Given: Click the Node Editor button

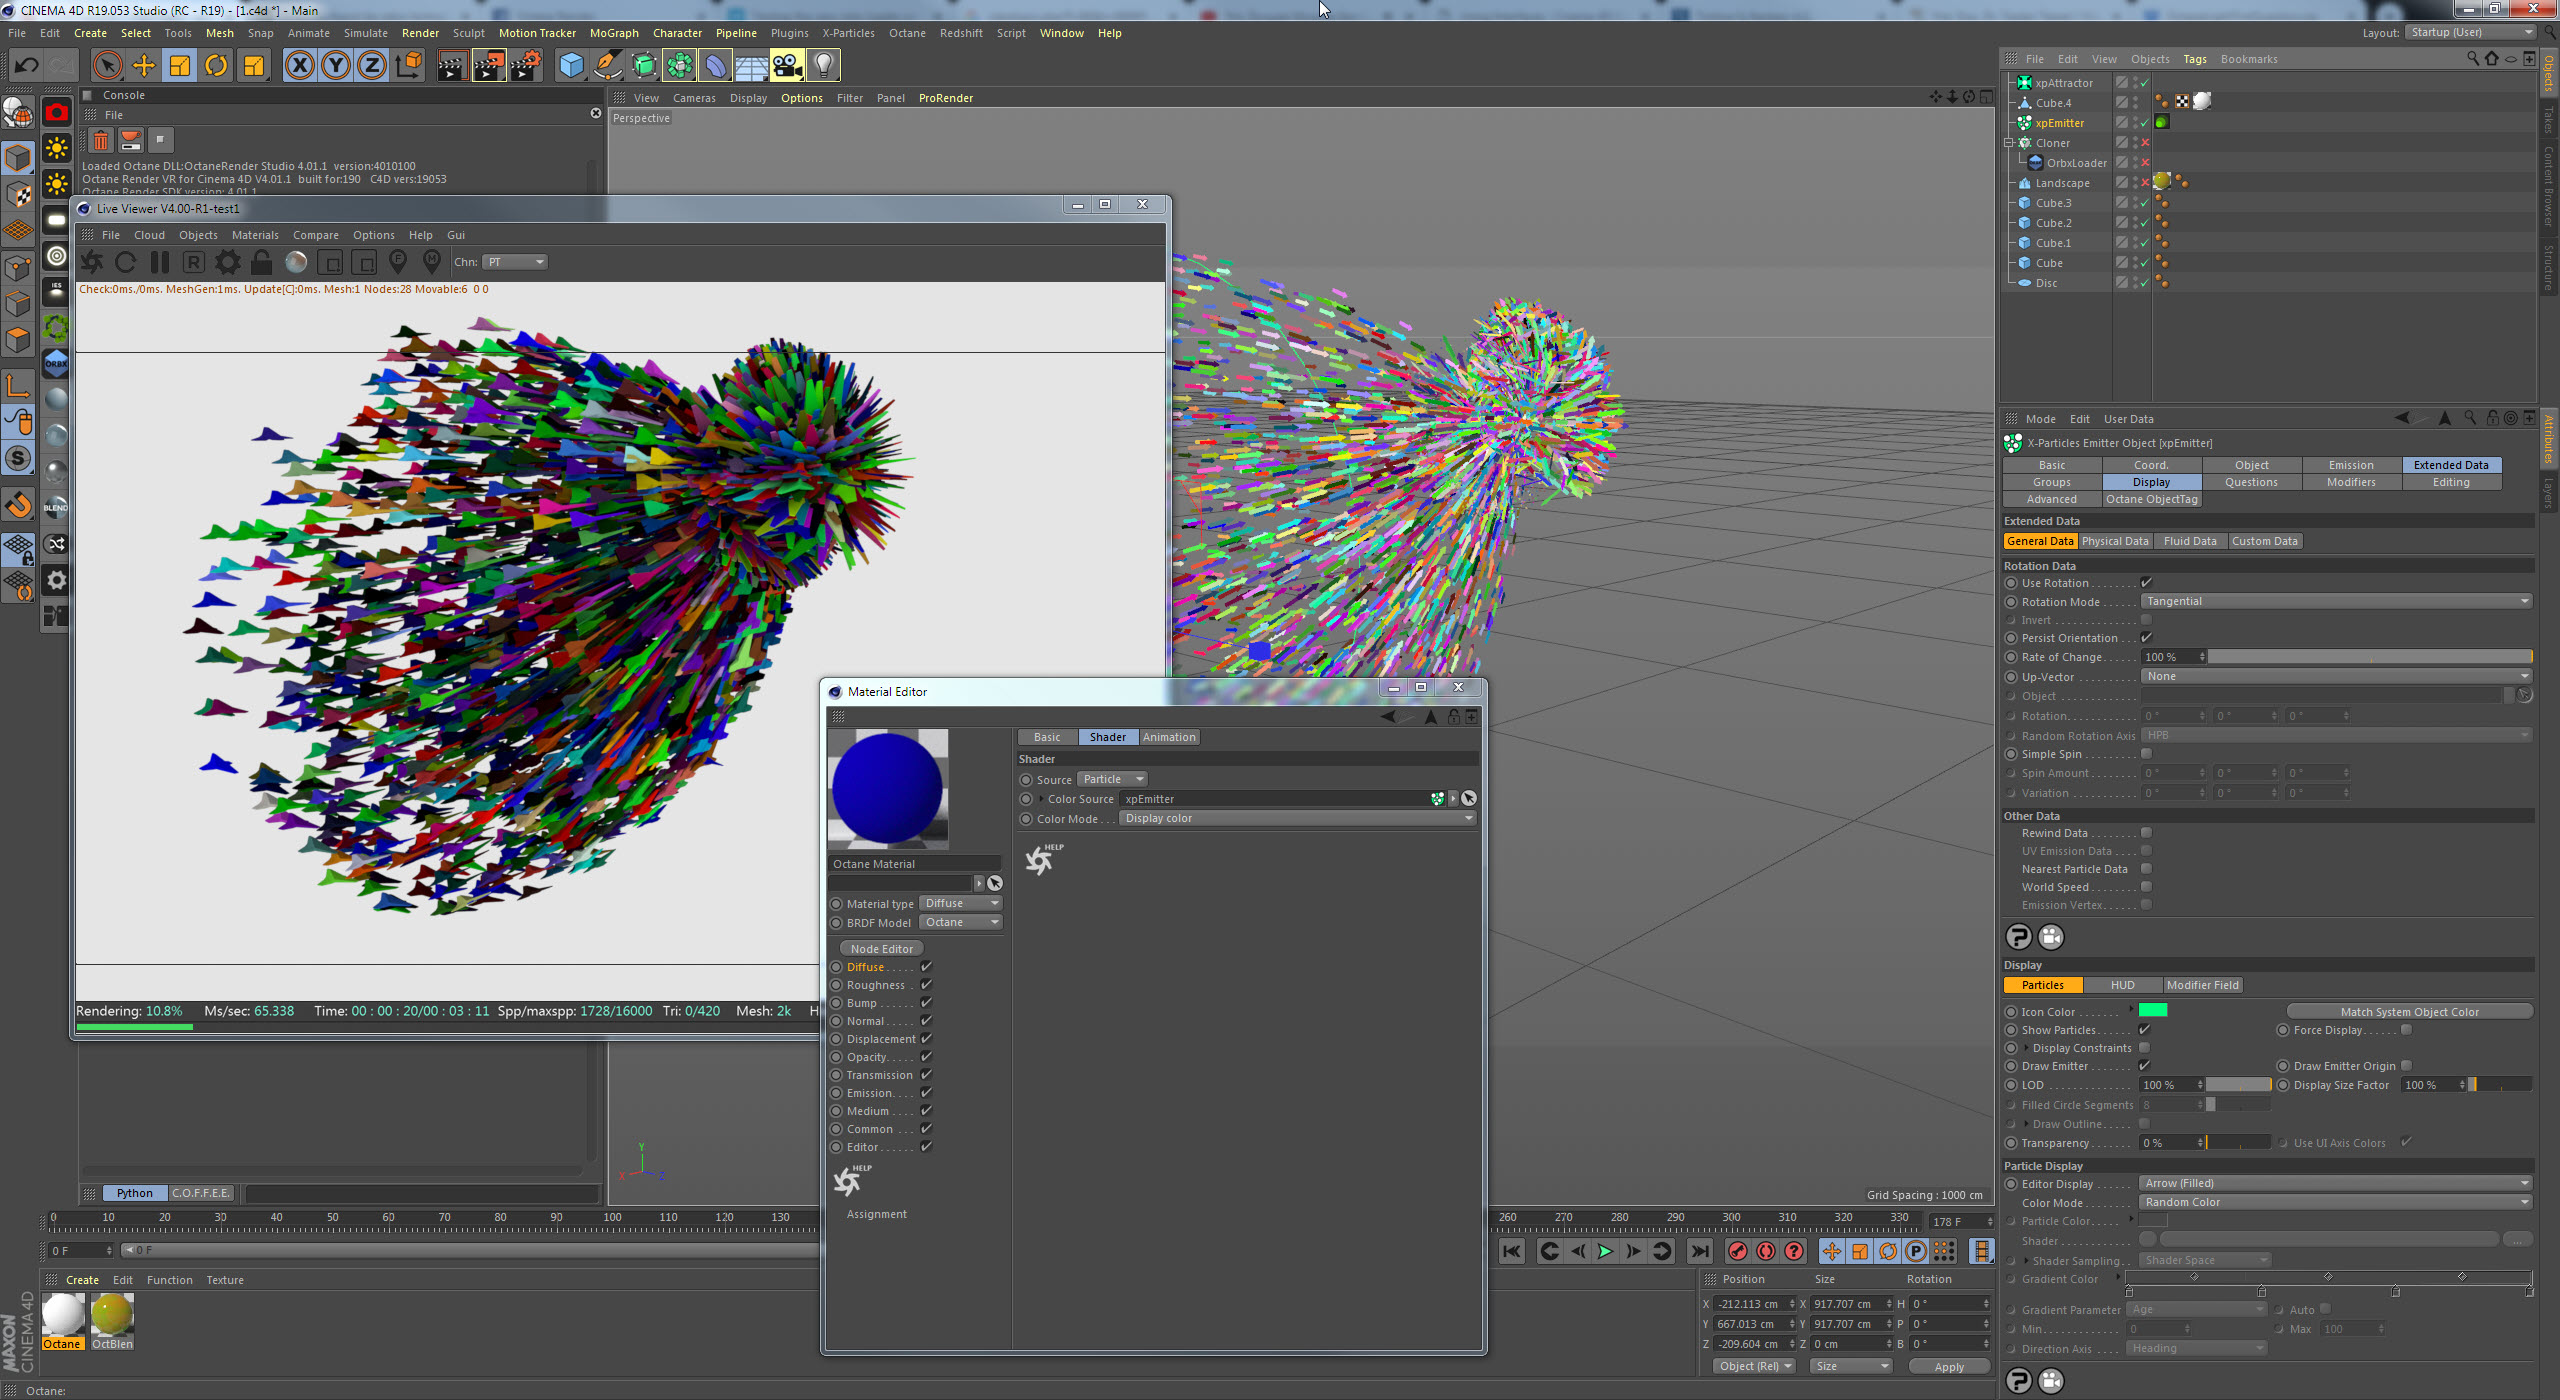Looking at the screenshot, I should pyautogui.click(x=881, y=949).
